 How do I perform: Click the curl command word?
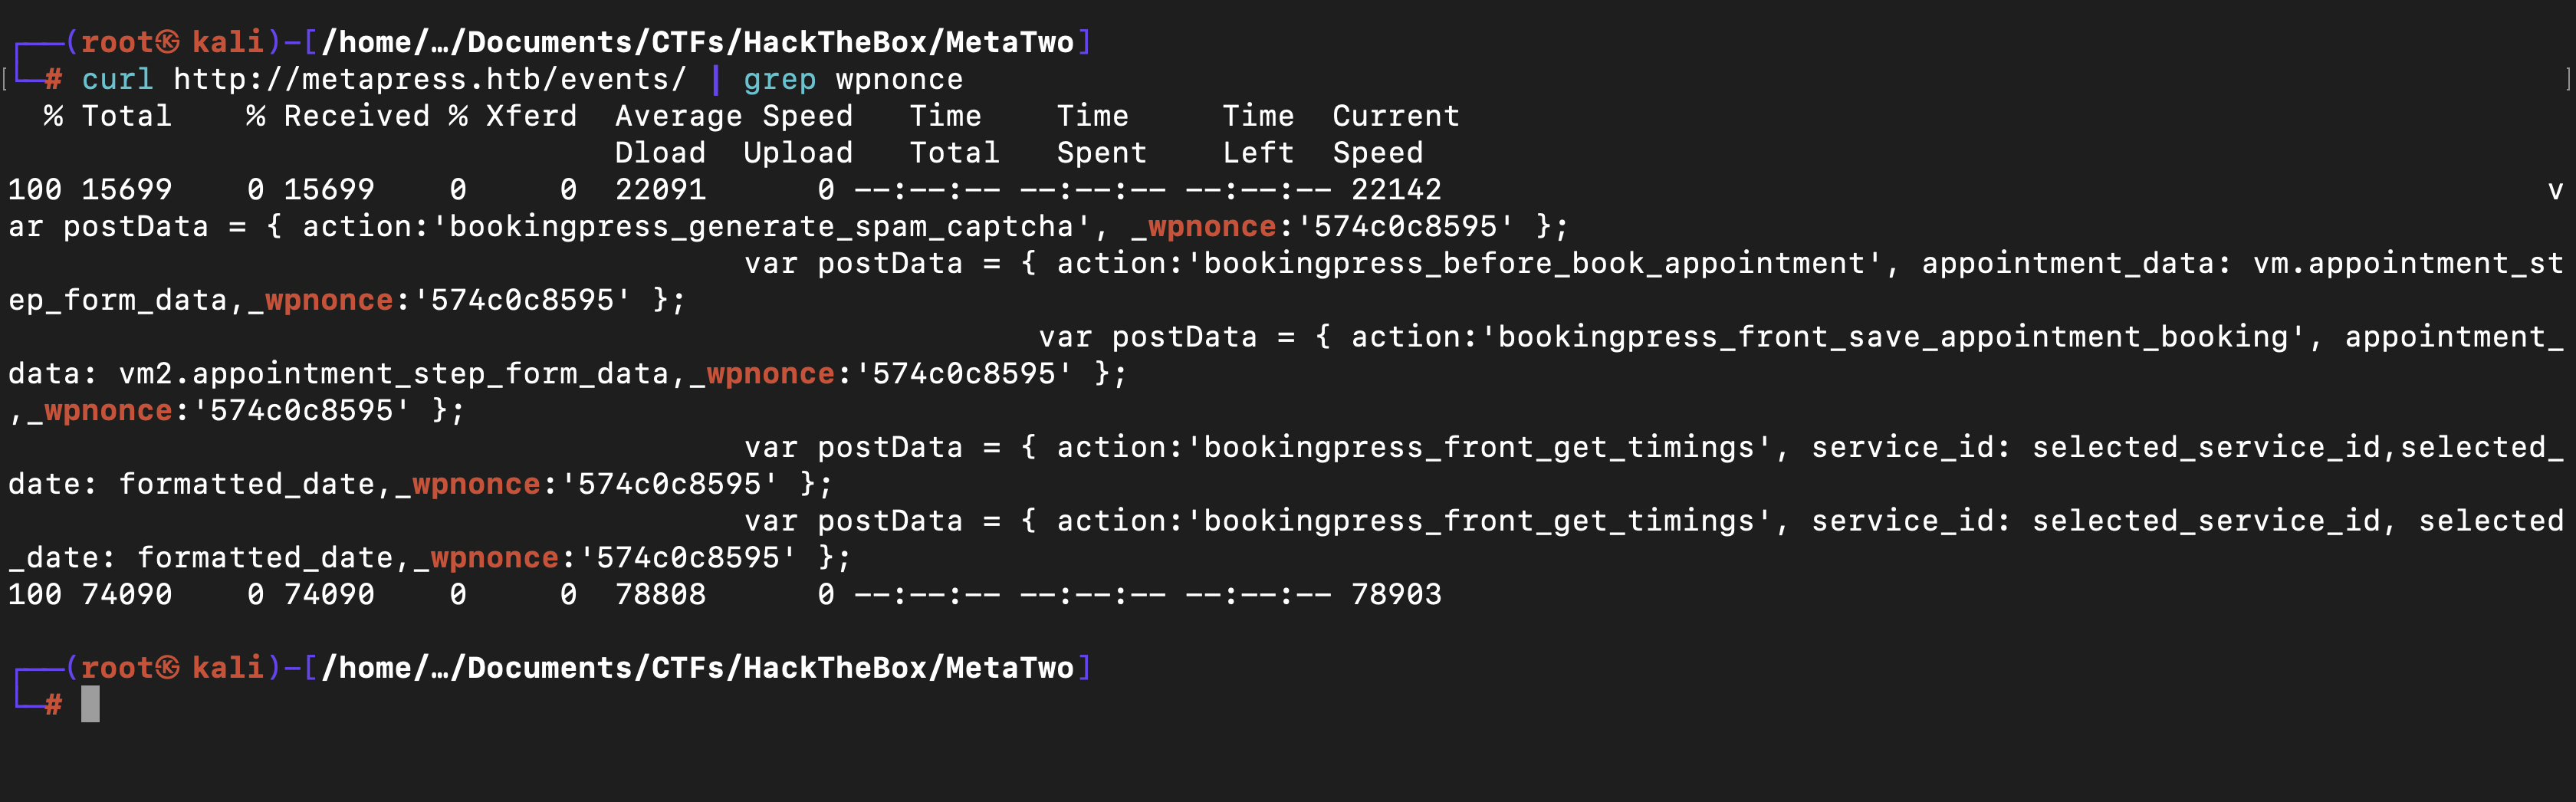point(117,79)
